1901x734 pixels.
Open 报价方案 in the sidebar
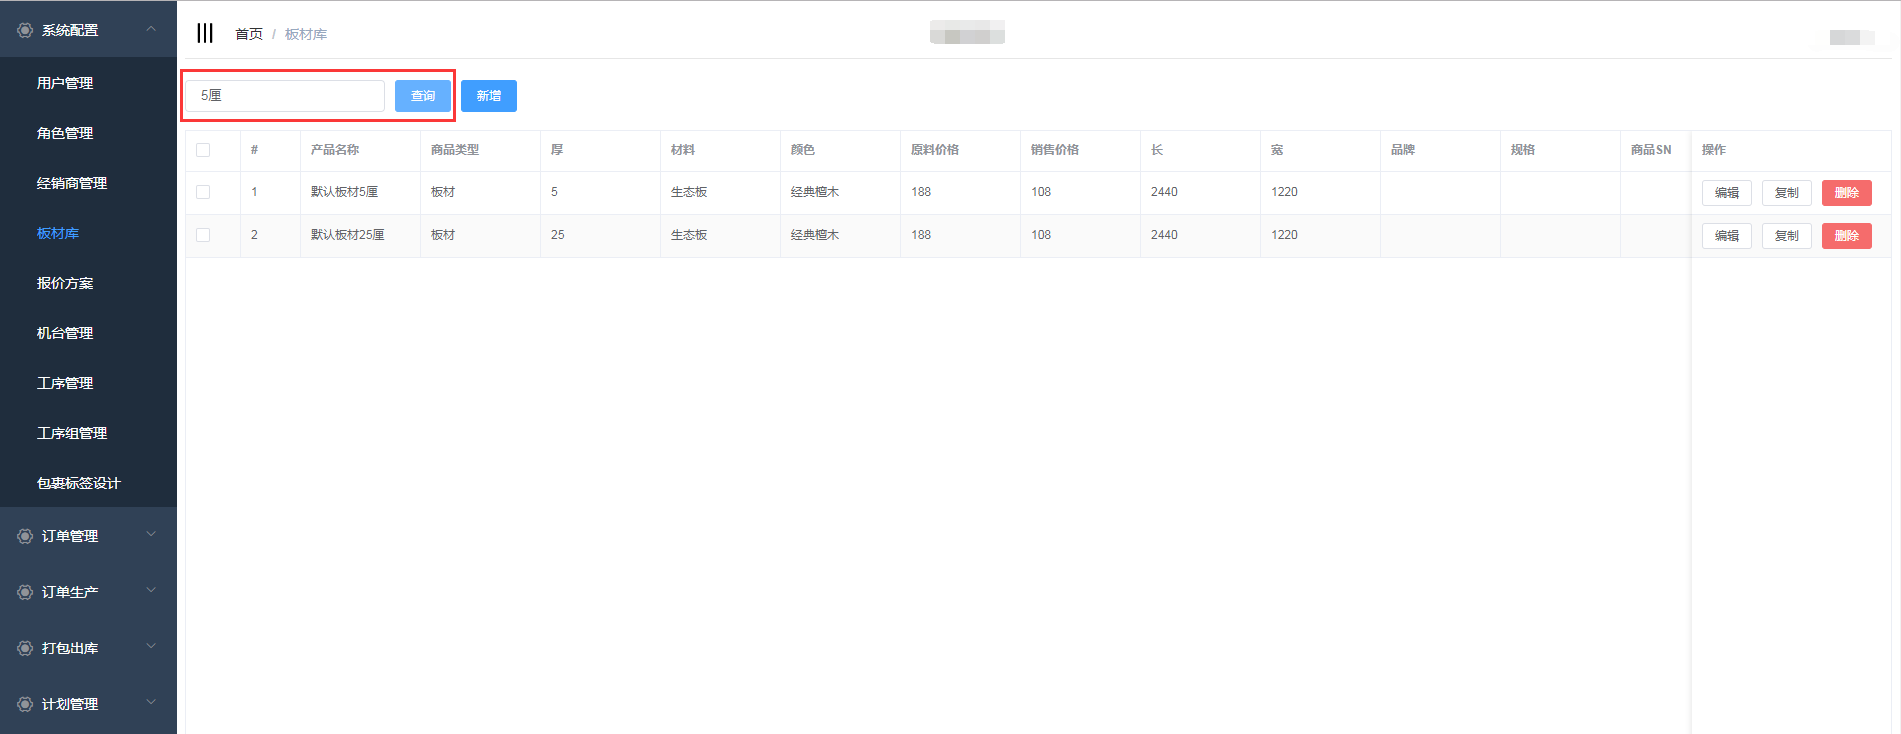(65, 283)
